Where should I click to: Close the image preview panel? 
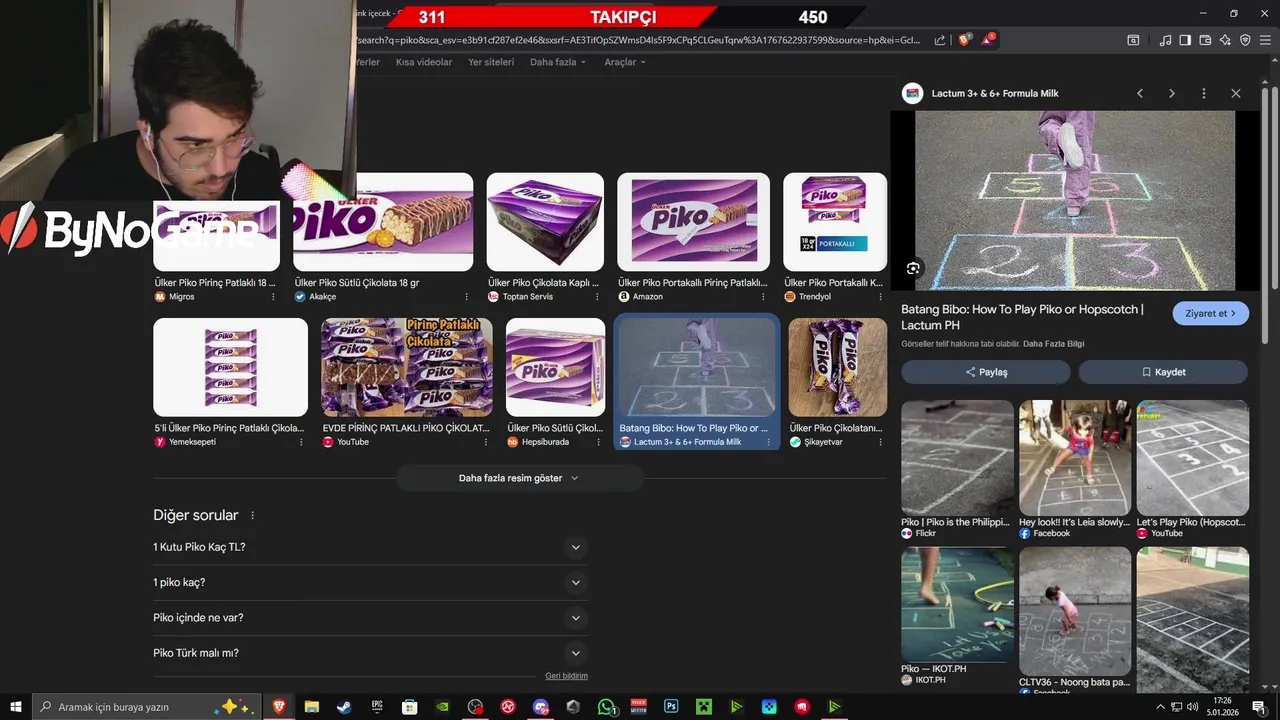coord(1236,93)
